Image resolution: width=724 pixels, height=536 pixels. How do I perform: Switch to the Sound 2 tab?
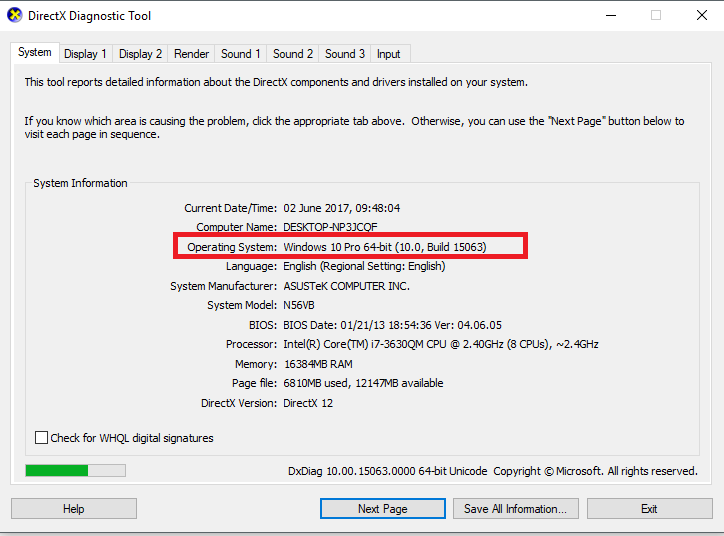coord(293,54)
